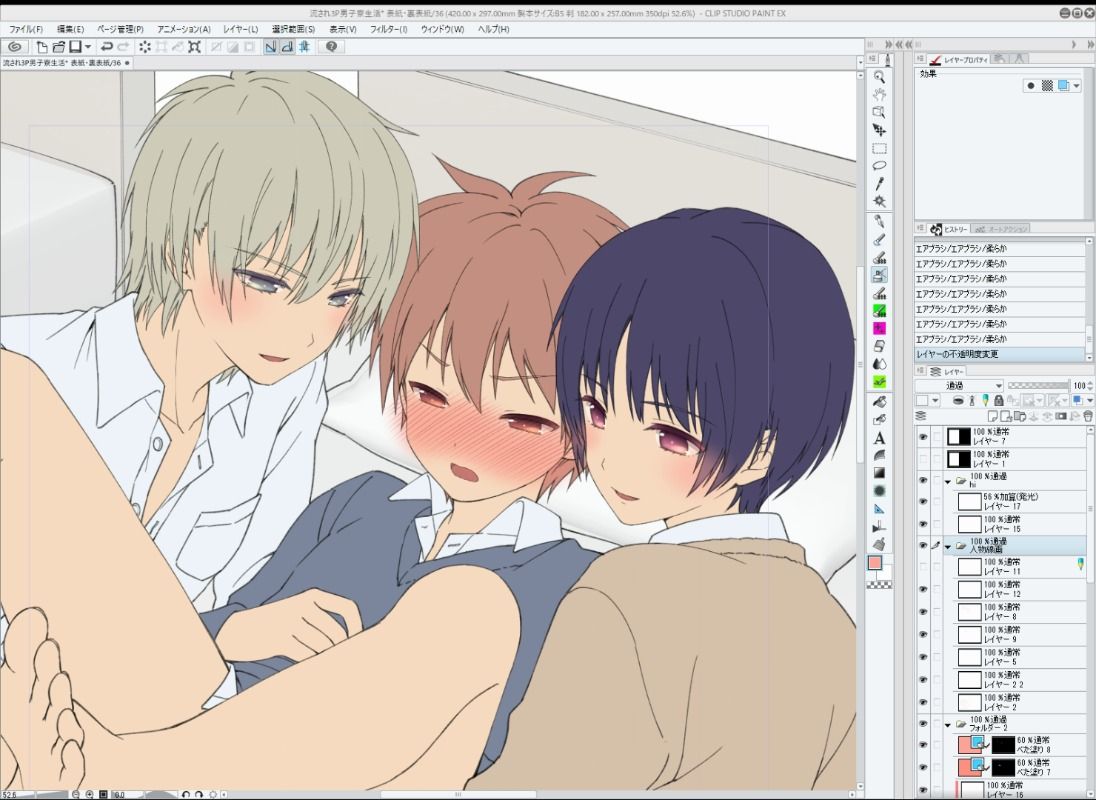Clear selection with the dotted circle icon
The width and height of the screenshot is (1096, 800).
(x=145, y=47)
